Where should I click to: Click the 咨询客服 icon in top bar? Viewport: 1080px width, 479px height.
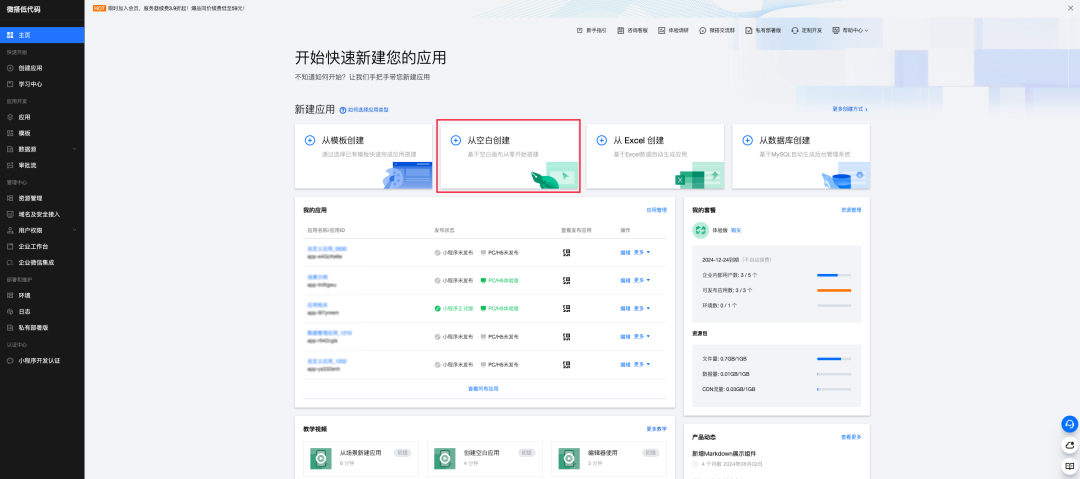621,30
